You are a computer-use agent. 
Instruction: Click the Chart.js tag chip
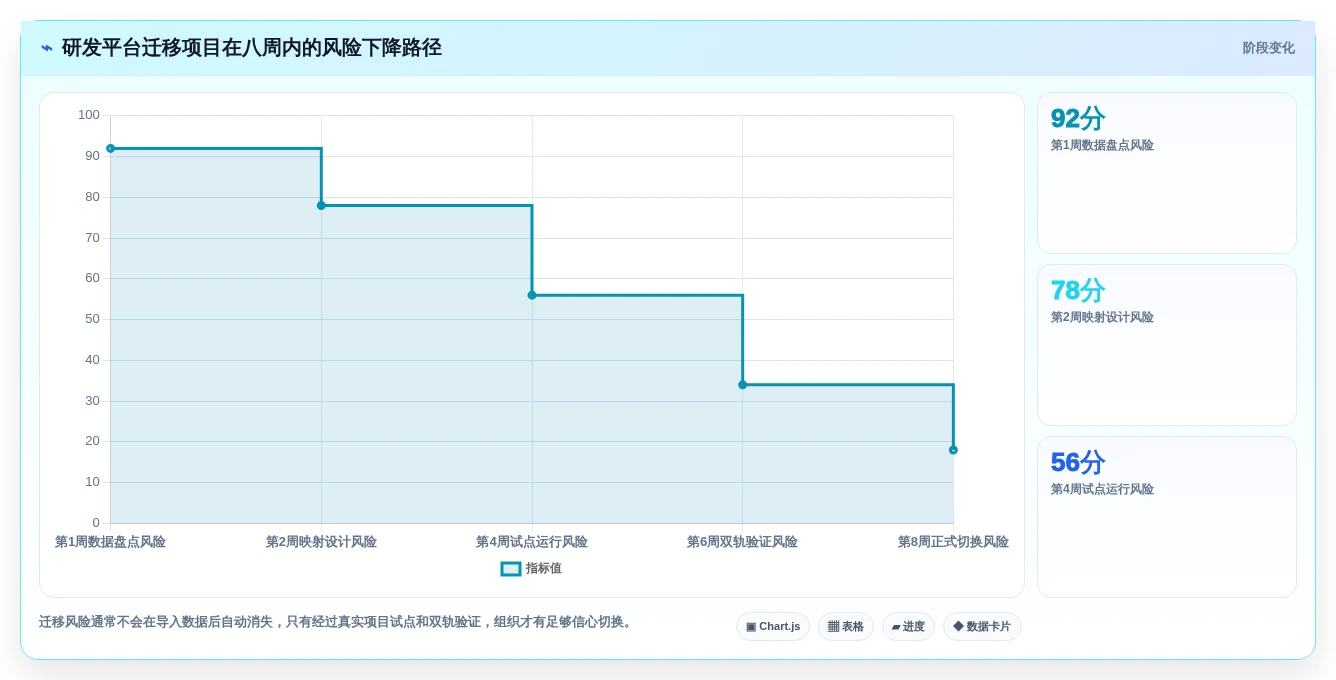773,627
